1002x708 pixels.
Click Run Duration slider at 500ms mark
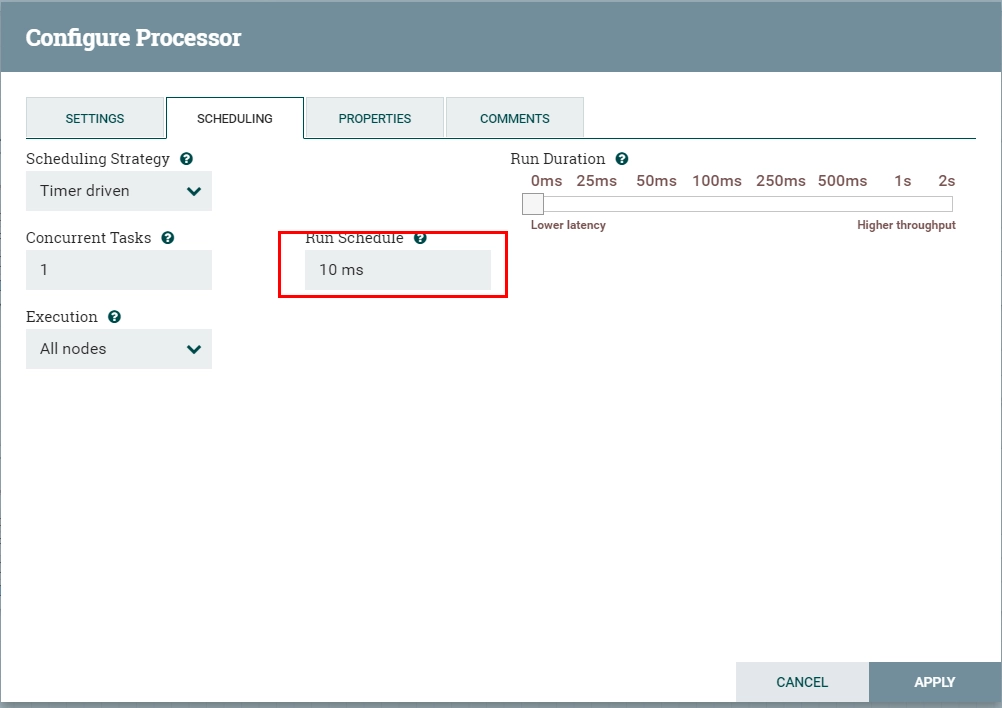click(842, 204)
